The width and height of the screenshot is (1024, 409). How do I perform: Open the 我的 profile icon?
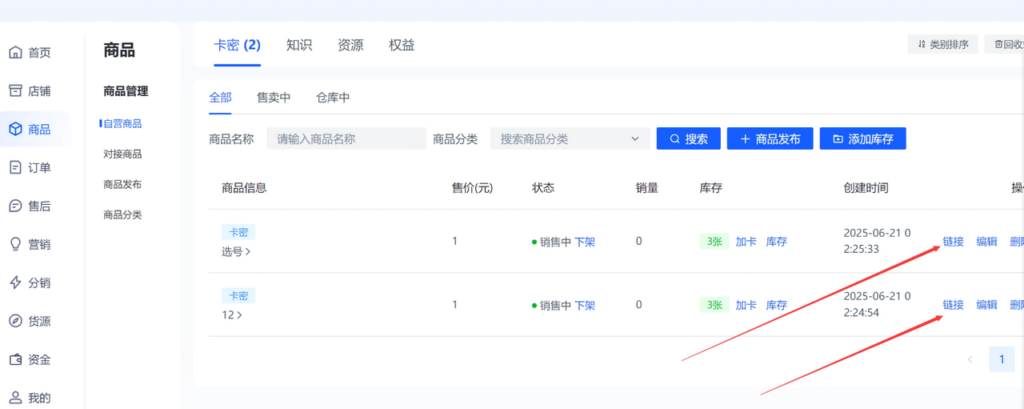(x=15, y=398)
